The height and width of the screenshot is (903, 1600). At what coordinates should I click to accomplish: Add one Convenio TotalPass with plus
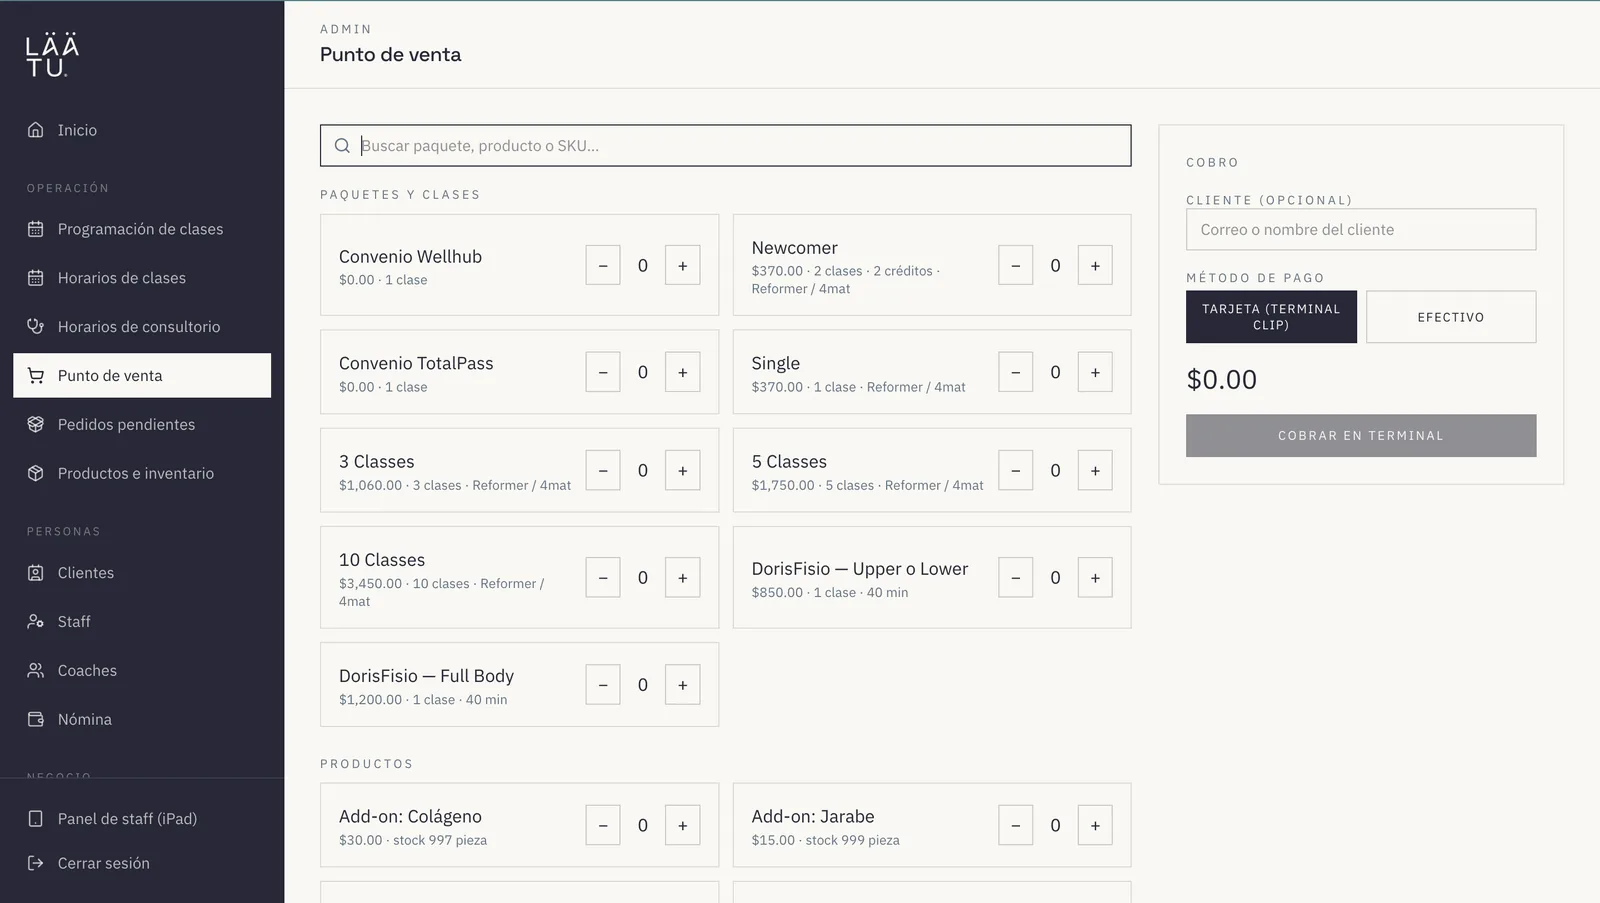click(683, 372)
